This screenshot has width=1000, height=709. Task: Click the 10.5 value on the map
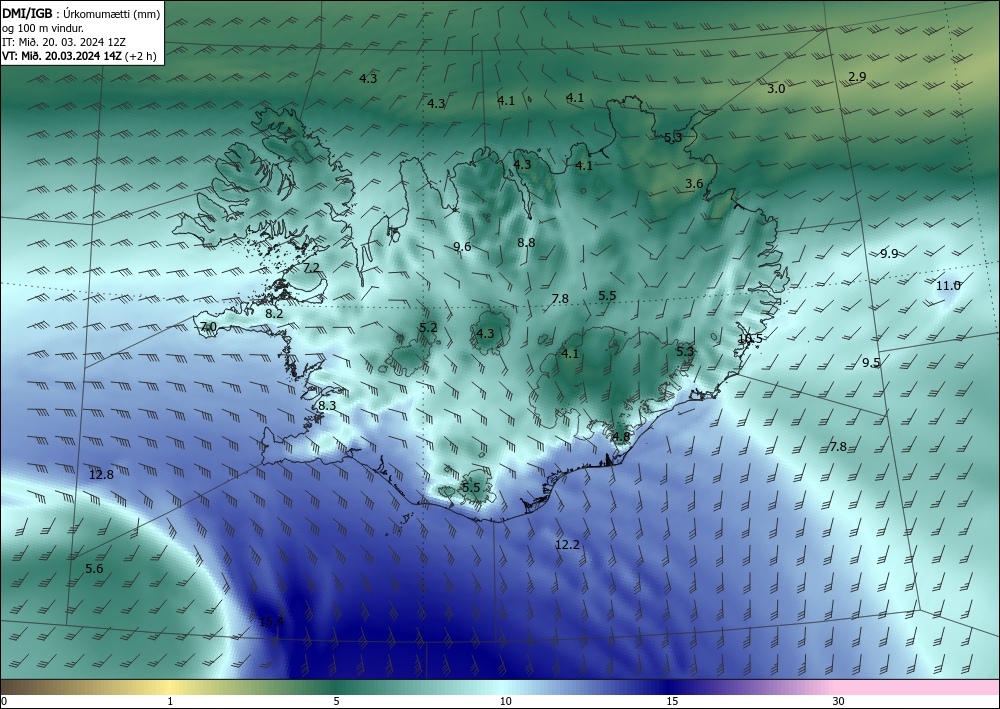pos(750,339)
